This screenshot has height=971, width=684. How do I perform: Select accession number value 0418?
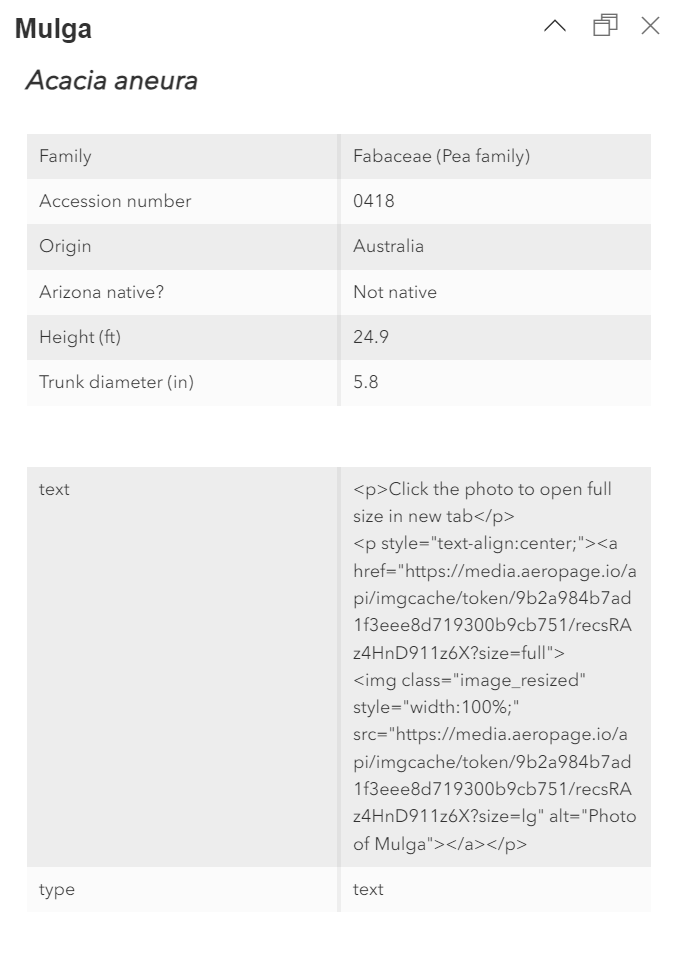373,201
